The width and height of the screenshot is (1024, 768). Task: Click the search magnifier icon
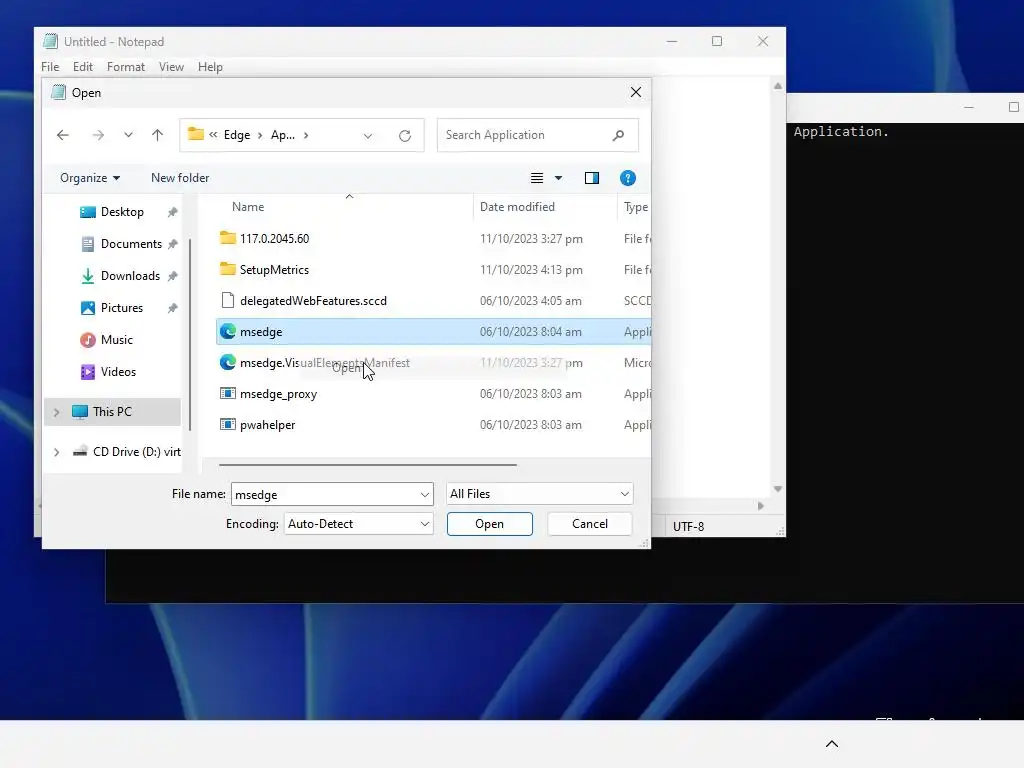tap(618, 135)
